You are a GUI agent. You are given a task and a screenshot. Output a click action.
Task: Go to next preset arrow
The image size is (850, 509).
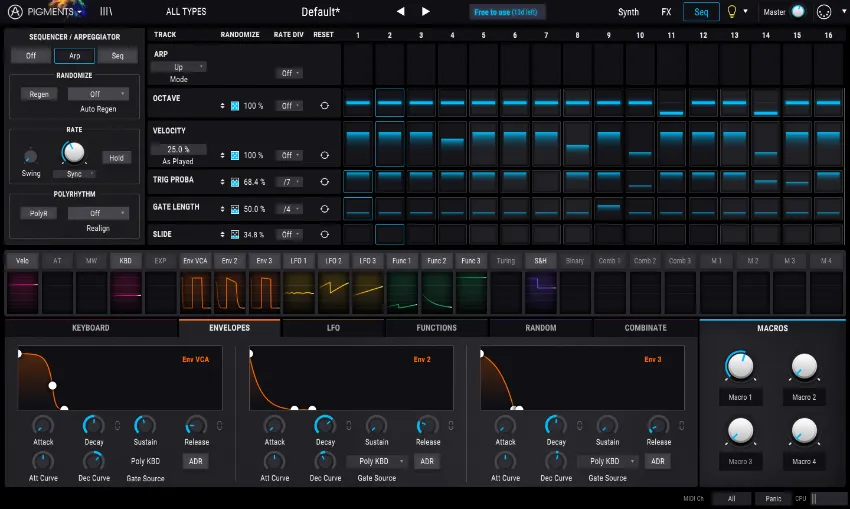[x=426, y=11]
